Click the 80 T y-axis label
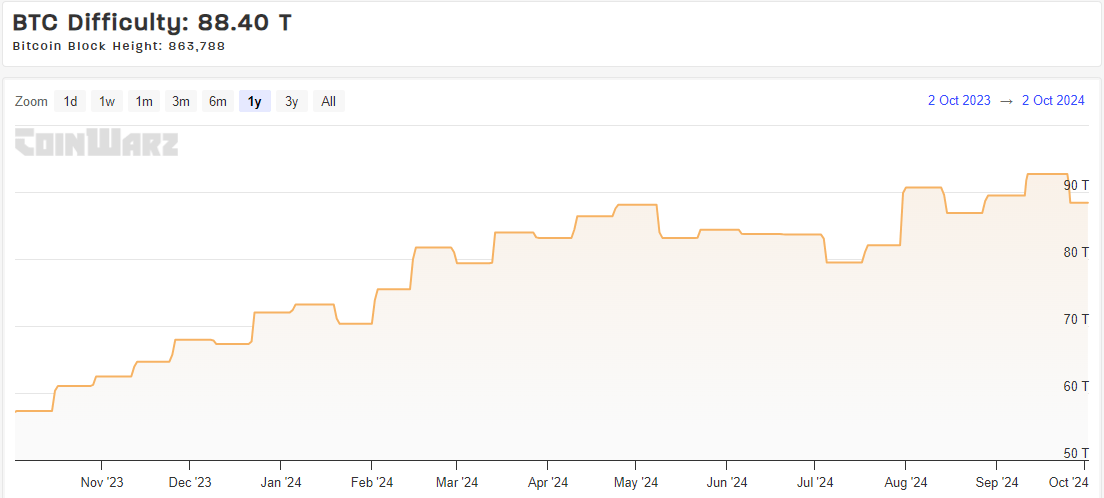The image size is (1104, 498). coord(1076,251)
